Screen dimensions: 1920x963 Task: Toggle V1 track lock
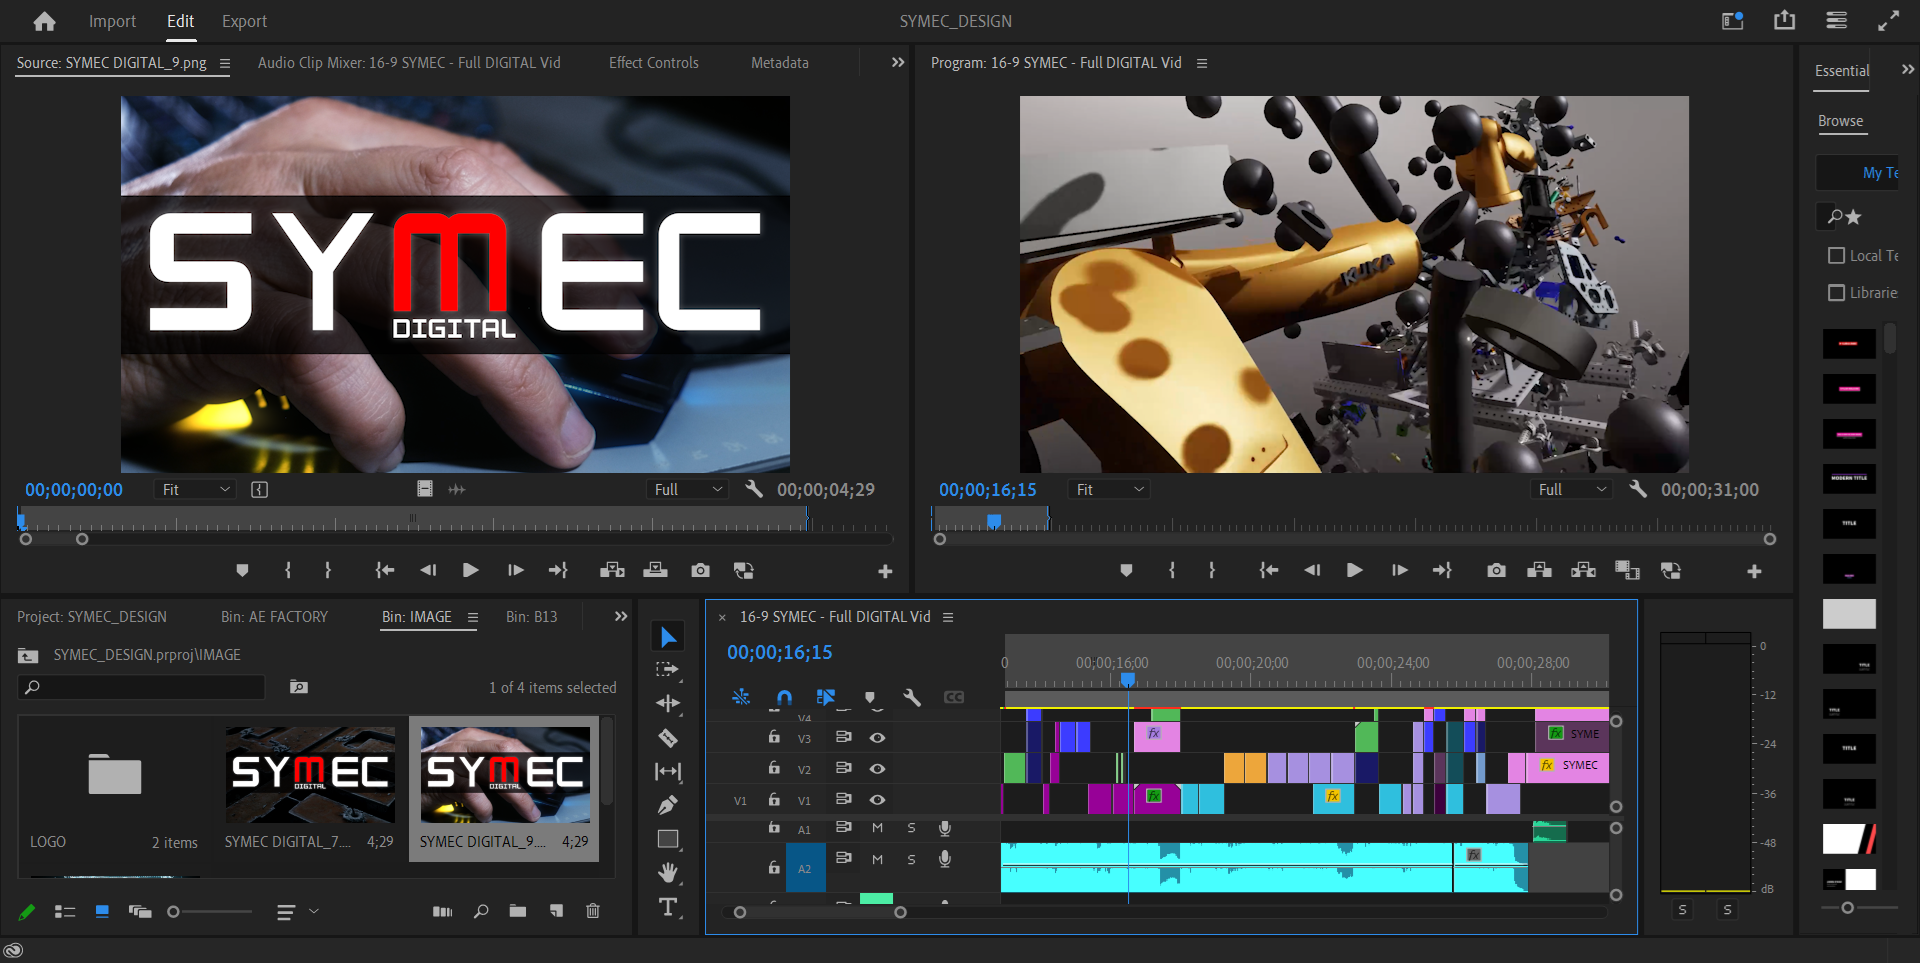coord(774,800)
